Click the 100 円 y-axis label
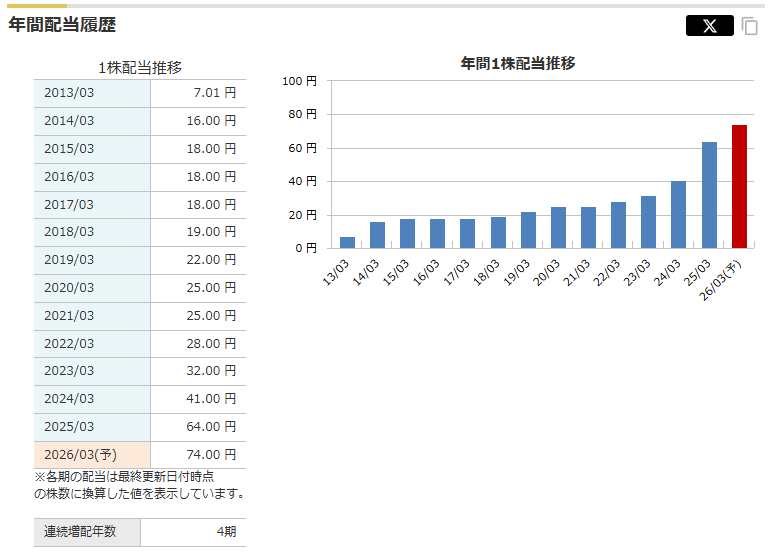The image size is (784, 555). 300,81
